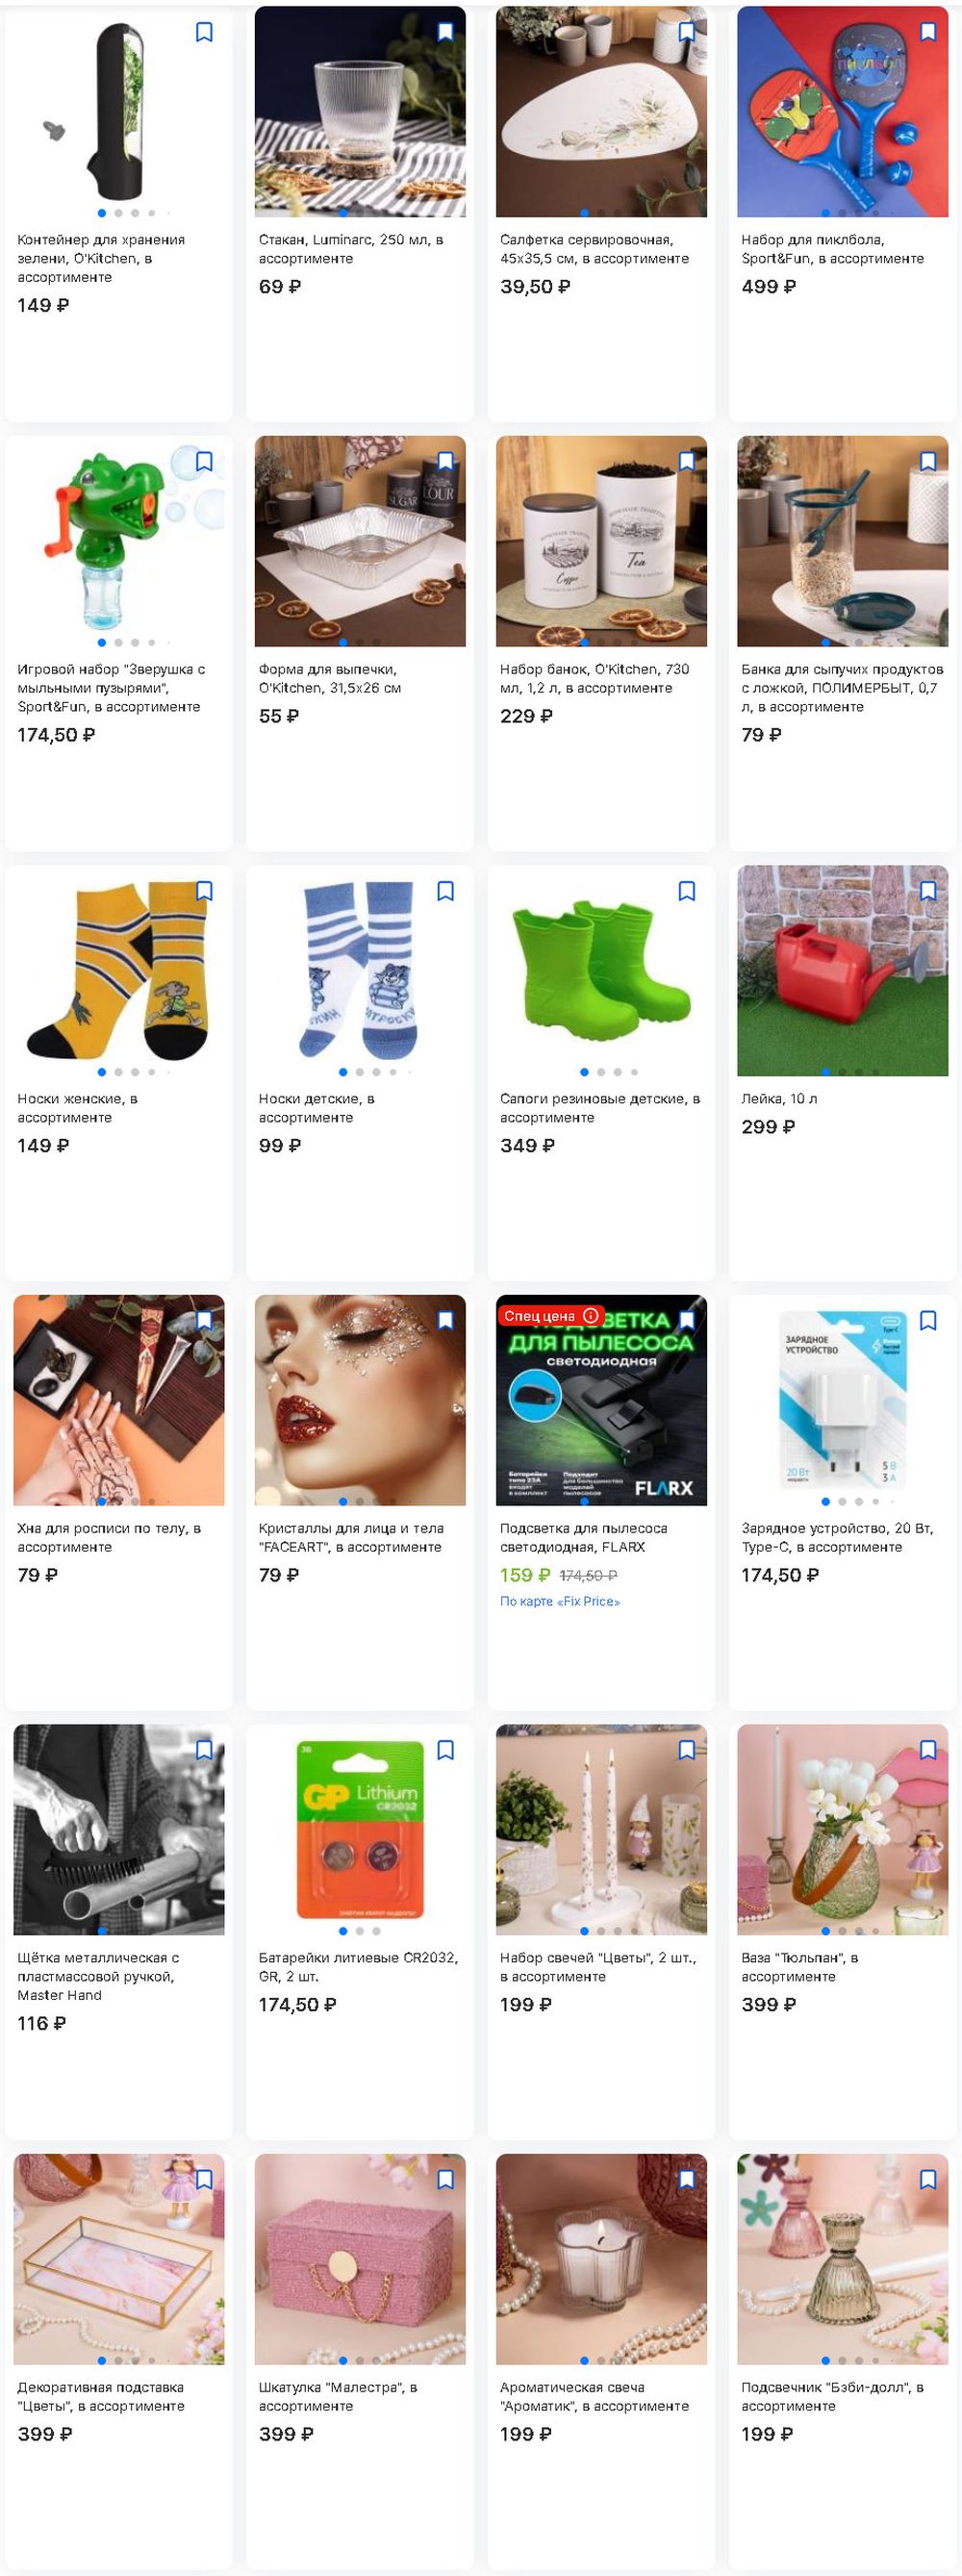Open the yellow women's socks photo

click(119, 970)
